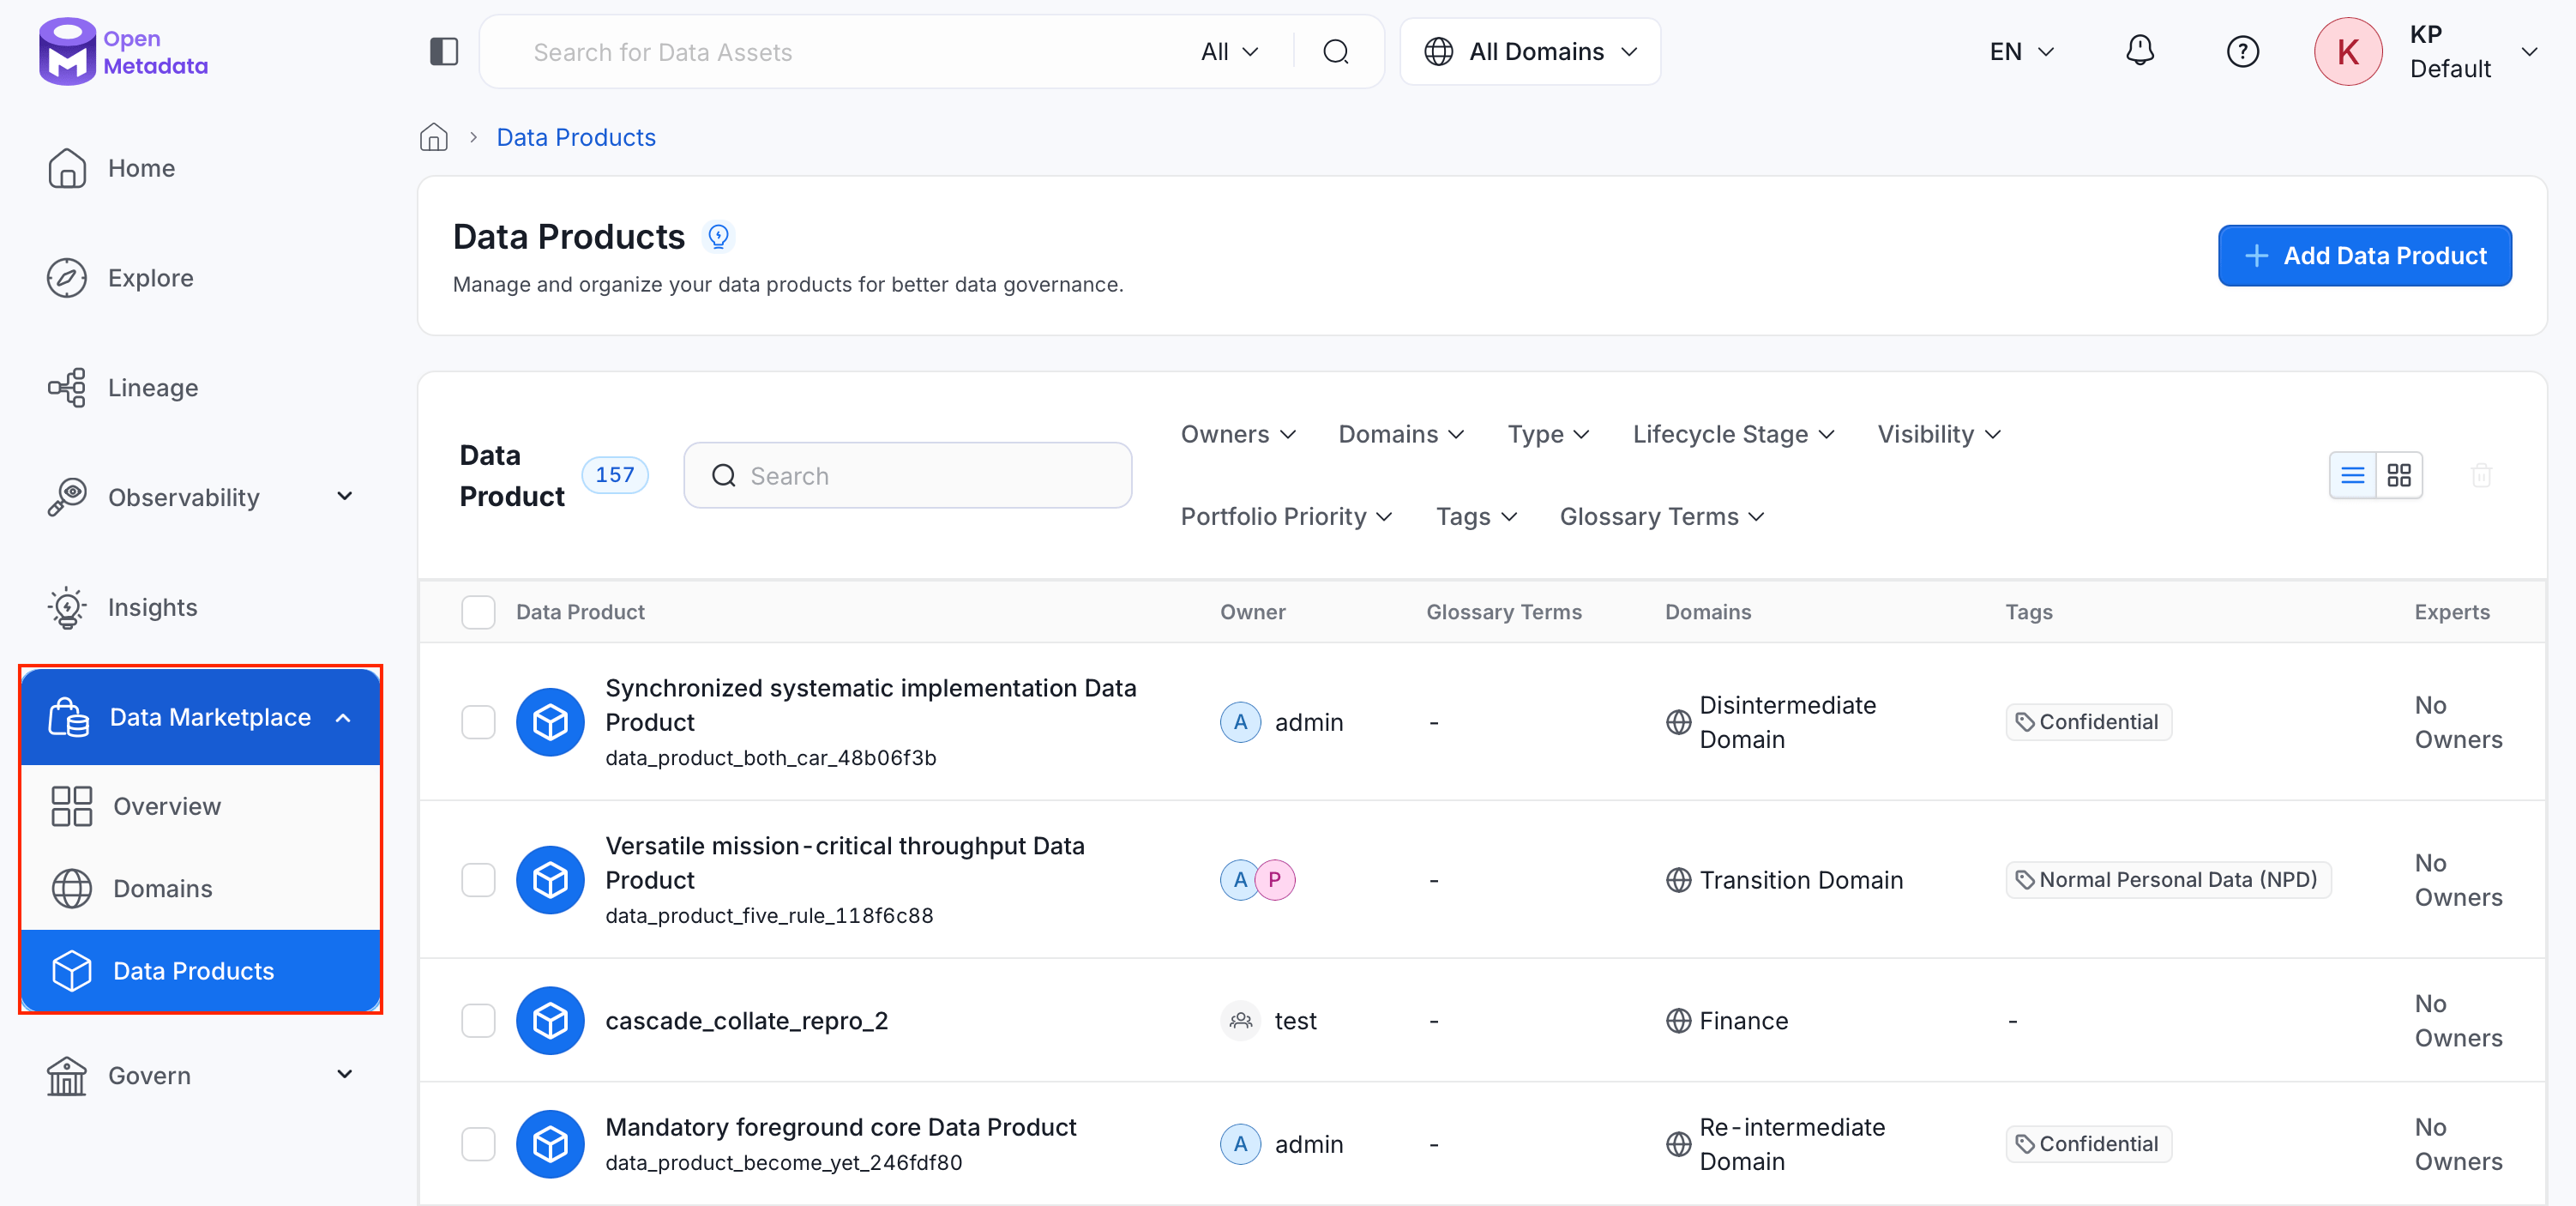The image size is (2576, 1206).
Task: Expand the Visibility filter
Action: point(1939,434)
